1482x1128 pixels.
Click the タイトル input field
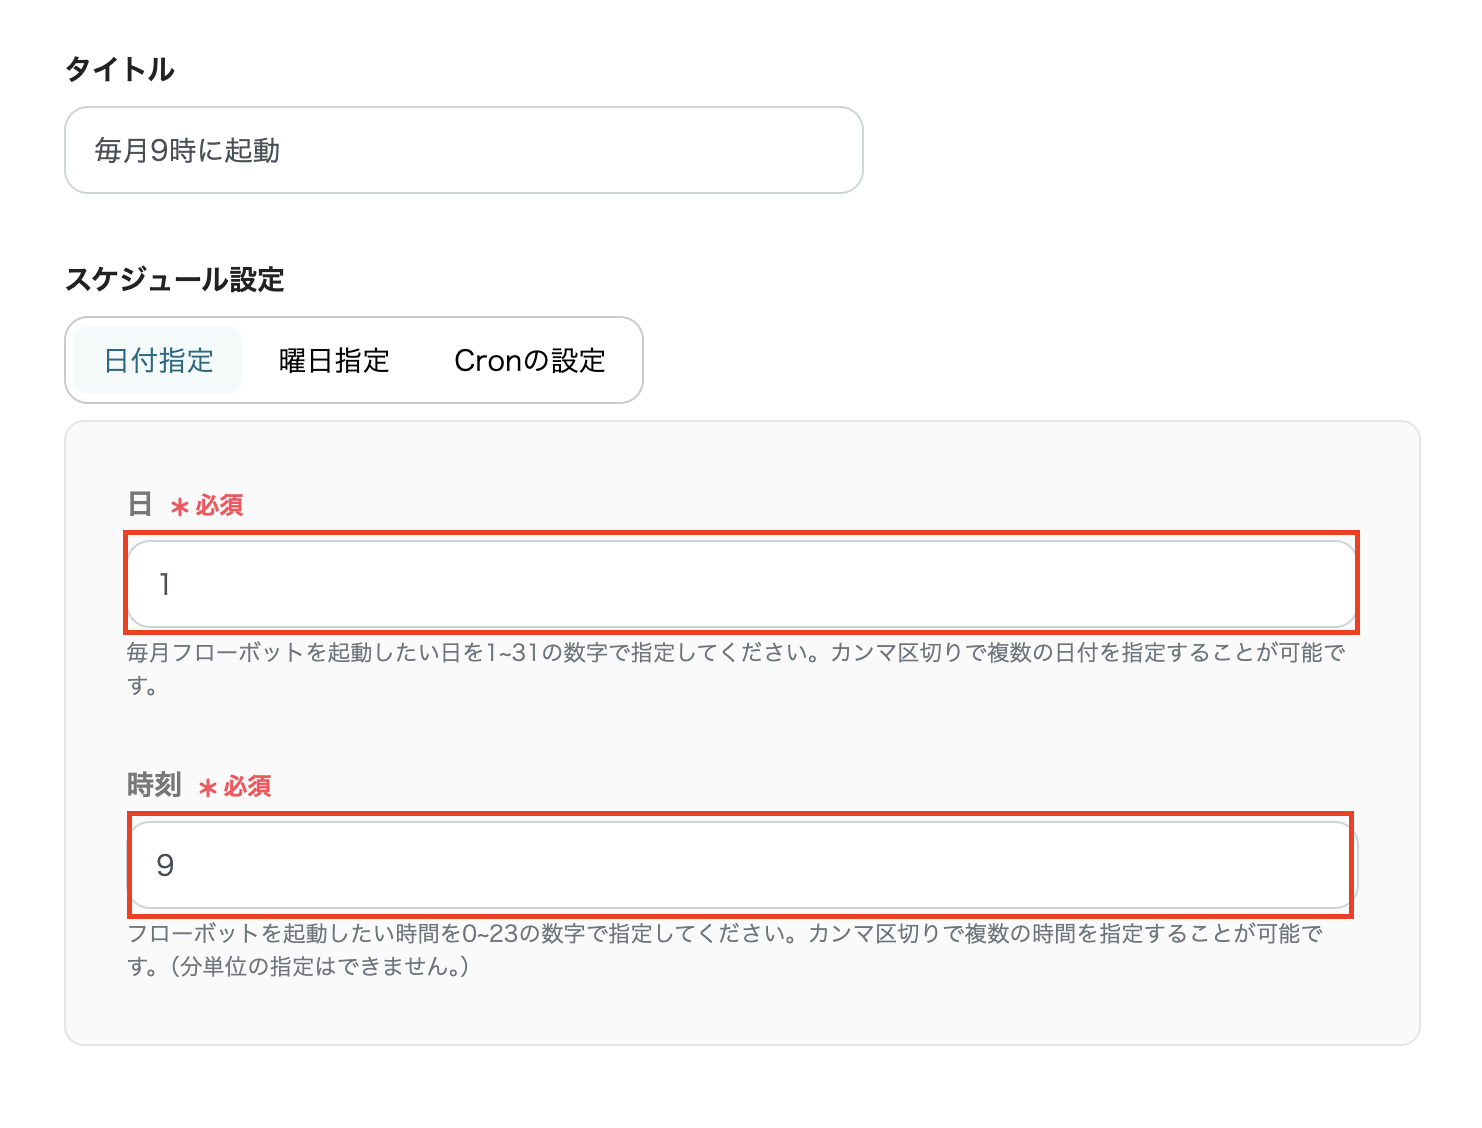[464, 150]
